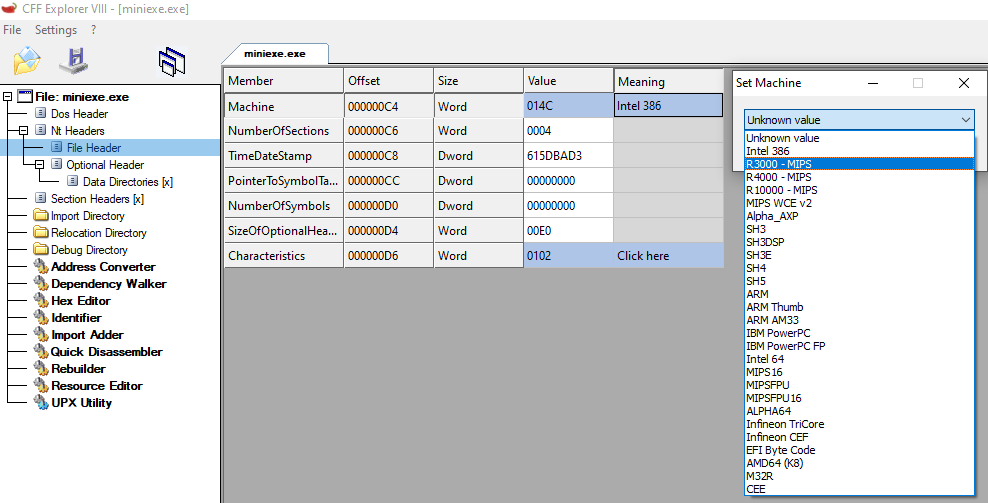Open the Quick Disassembler tool
The width and height of the screenshot is (988, 503).
[x=106, y=352]
